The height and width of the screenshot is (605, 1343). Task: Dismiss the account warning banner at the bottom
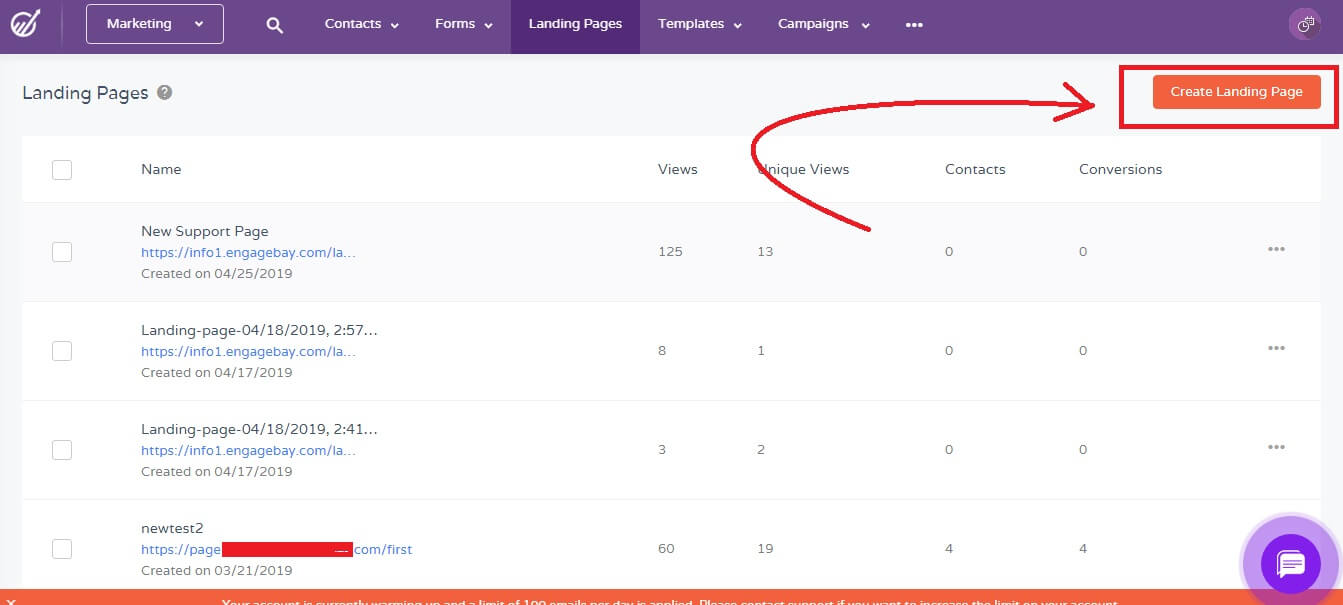[x=10, y=600]
